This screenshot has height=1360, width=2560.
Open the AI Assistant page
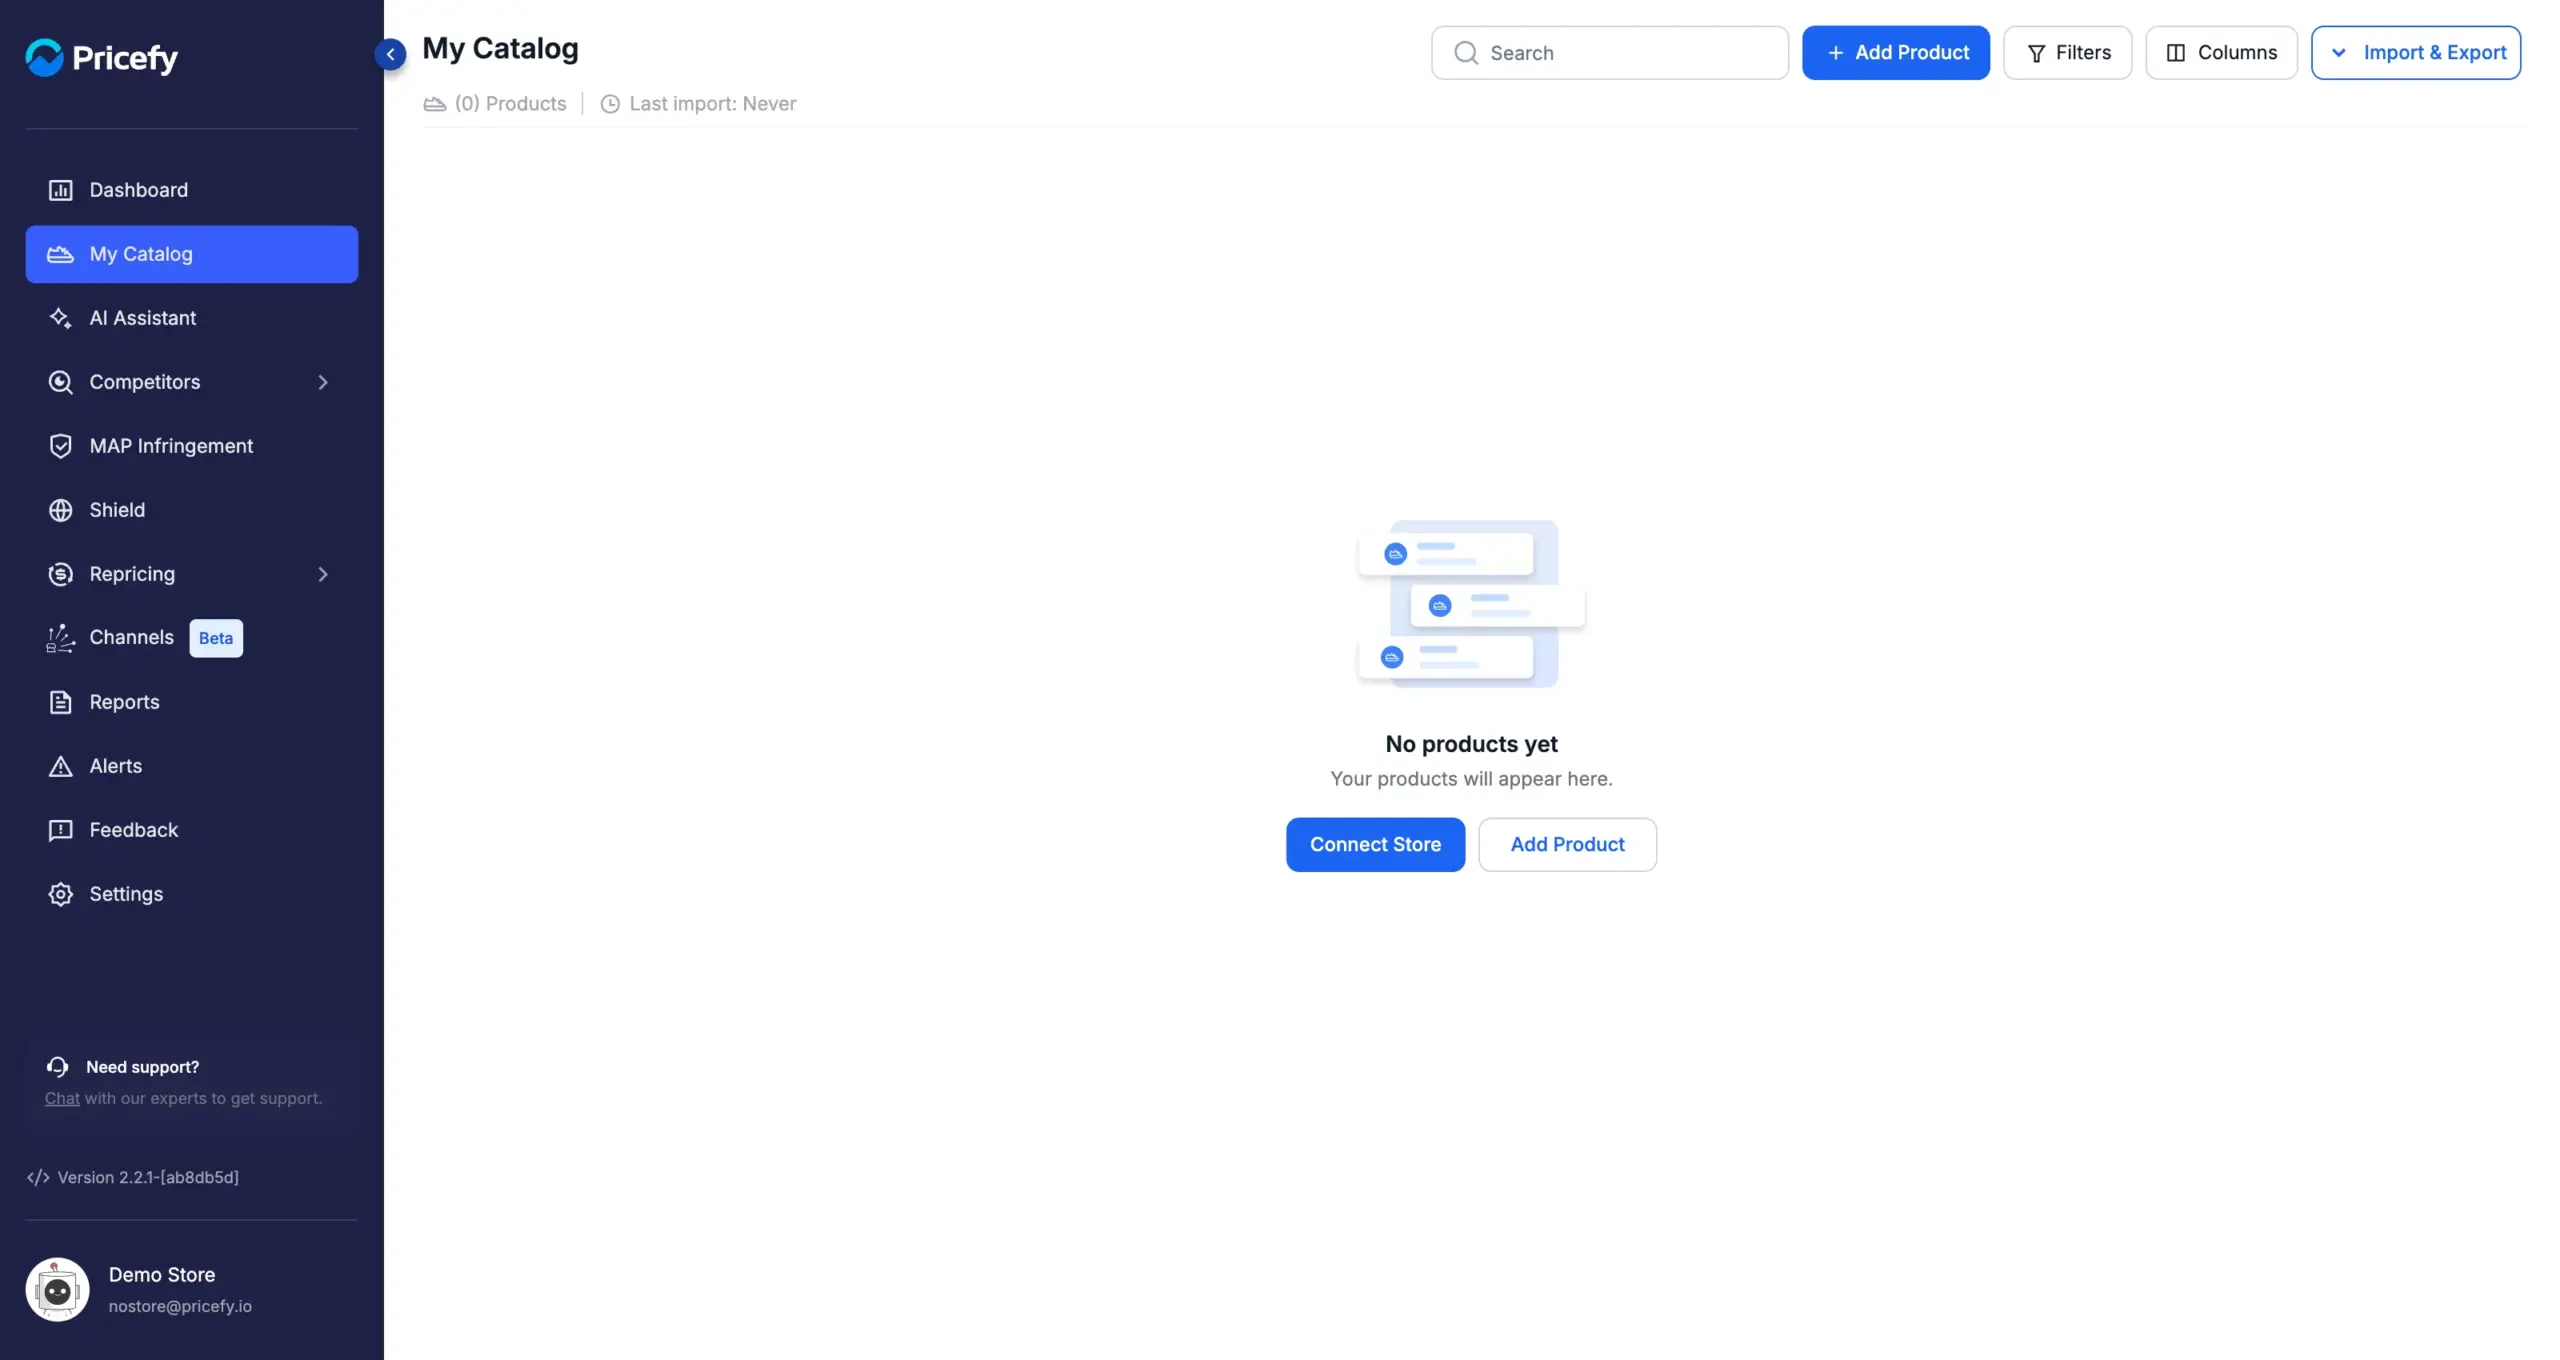pyautogui.click(x=191, y=318)
